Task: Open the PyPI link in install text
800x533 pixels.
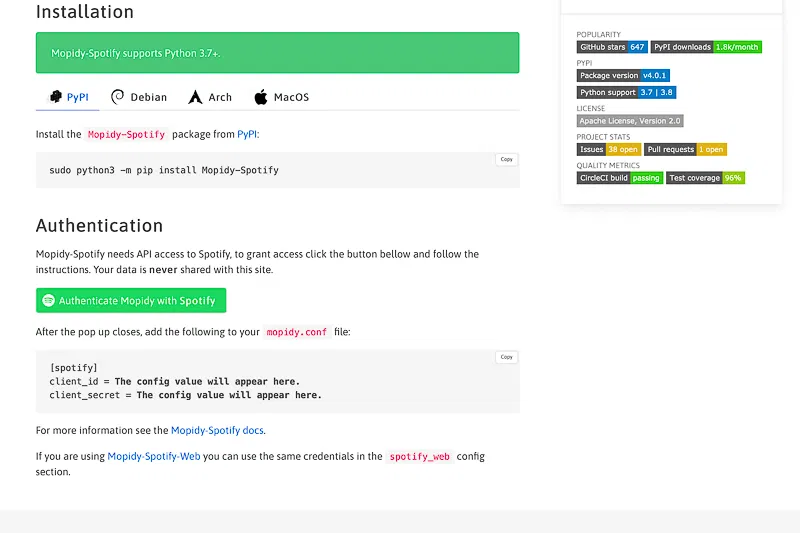Action: 246,134
